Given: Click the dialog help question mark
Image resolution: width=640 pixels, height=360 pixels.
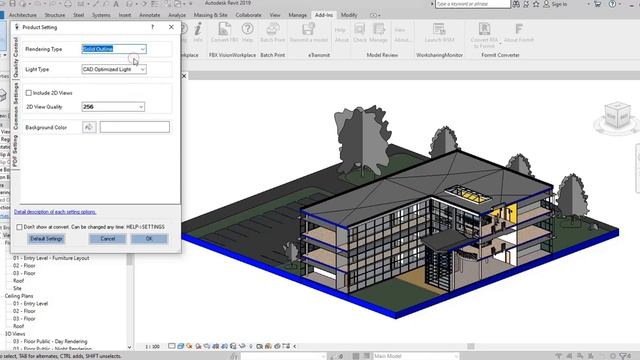Looking at the screenshot, I should coord(153,27).
